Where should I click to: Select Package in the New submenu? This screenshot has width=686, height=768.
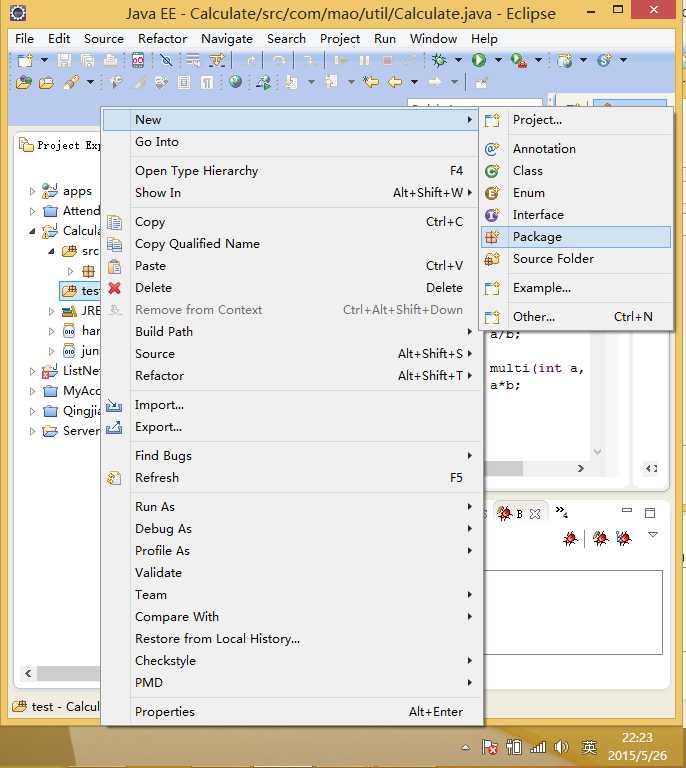[x=575, y=237]
